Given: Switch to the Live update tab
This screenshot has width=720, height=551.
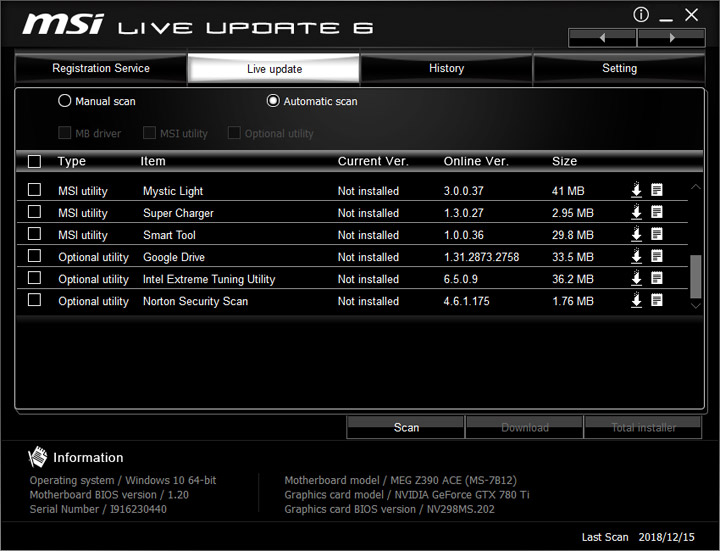Looking at the screenshot, I should point(274,69).
